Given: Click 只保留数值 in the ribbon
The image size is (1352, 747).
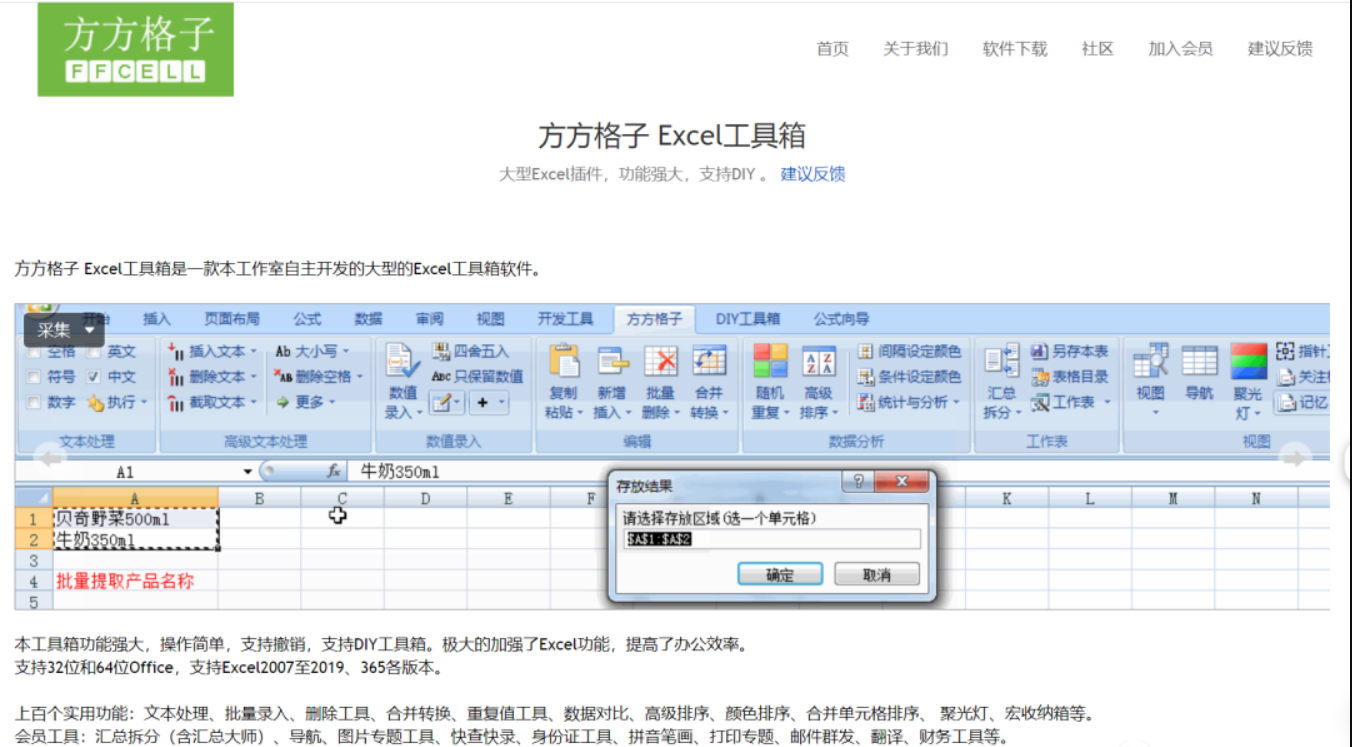Looking at the screenshot, I should 478,377.
